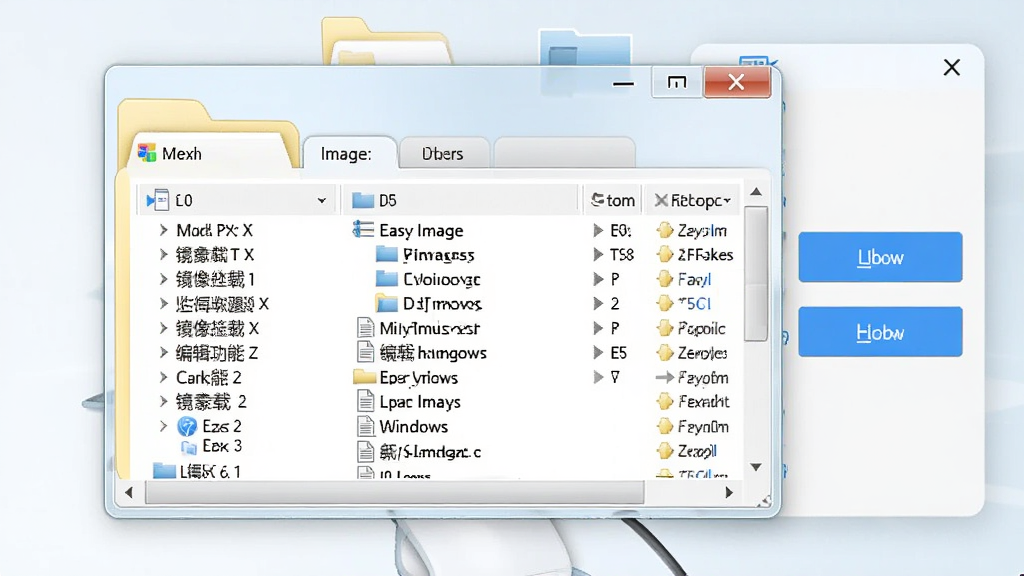This screenshot has height=576, width=1024.
Task: Select the Popoilc entry text
Action: point(701,328)
